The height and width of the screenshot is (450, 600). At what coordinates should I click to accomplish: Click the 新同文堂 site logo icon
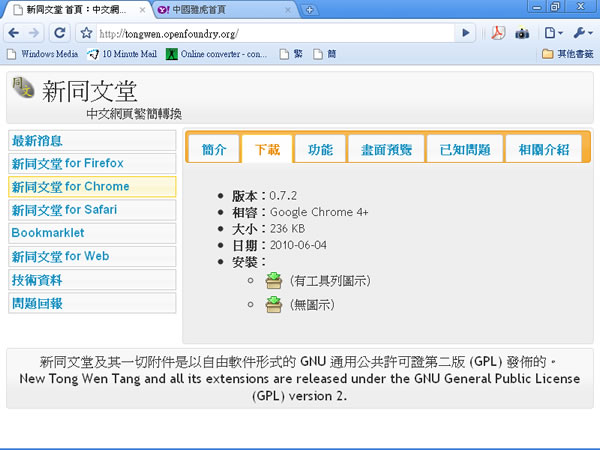point(23,88)
